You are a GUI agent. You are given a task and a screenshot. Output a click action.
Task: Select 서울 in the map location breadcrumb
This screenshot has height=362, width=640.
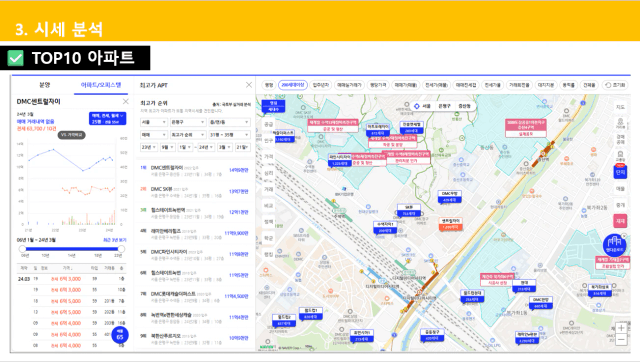click(426, 106)
